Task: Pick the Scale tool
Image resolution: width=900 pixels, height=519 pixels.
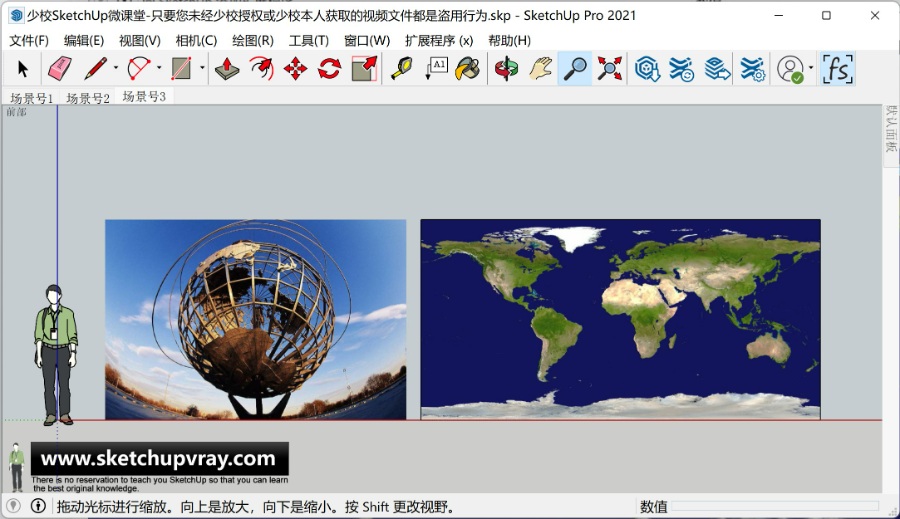Action: pyautogui.click(x=364, y=69)
